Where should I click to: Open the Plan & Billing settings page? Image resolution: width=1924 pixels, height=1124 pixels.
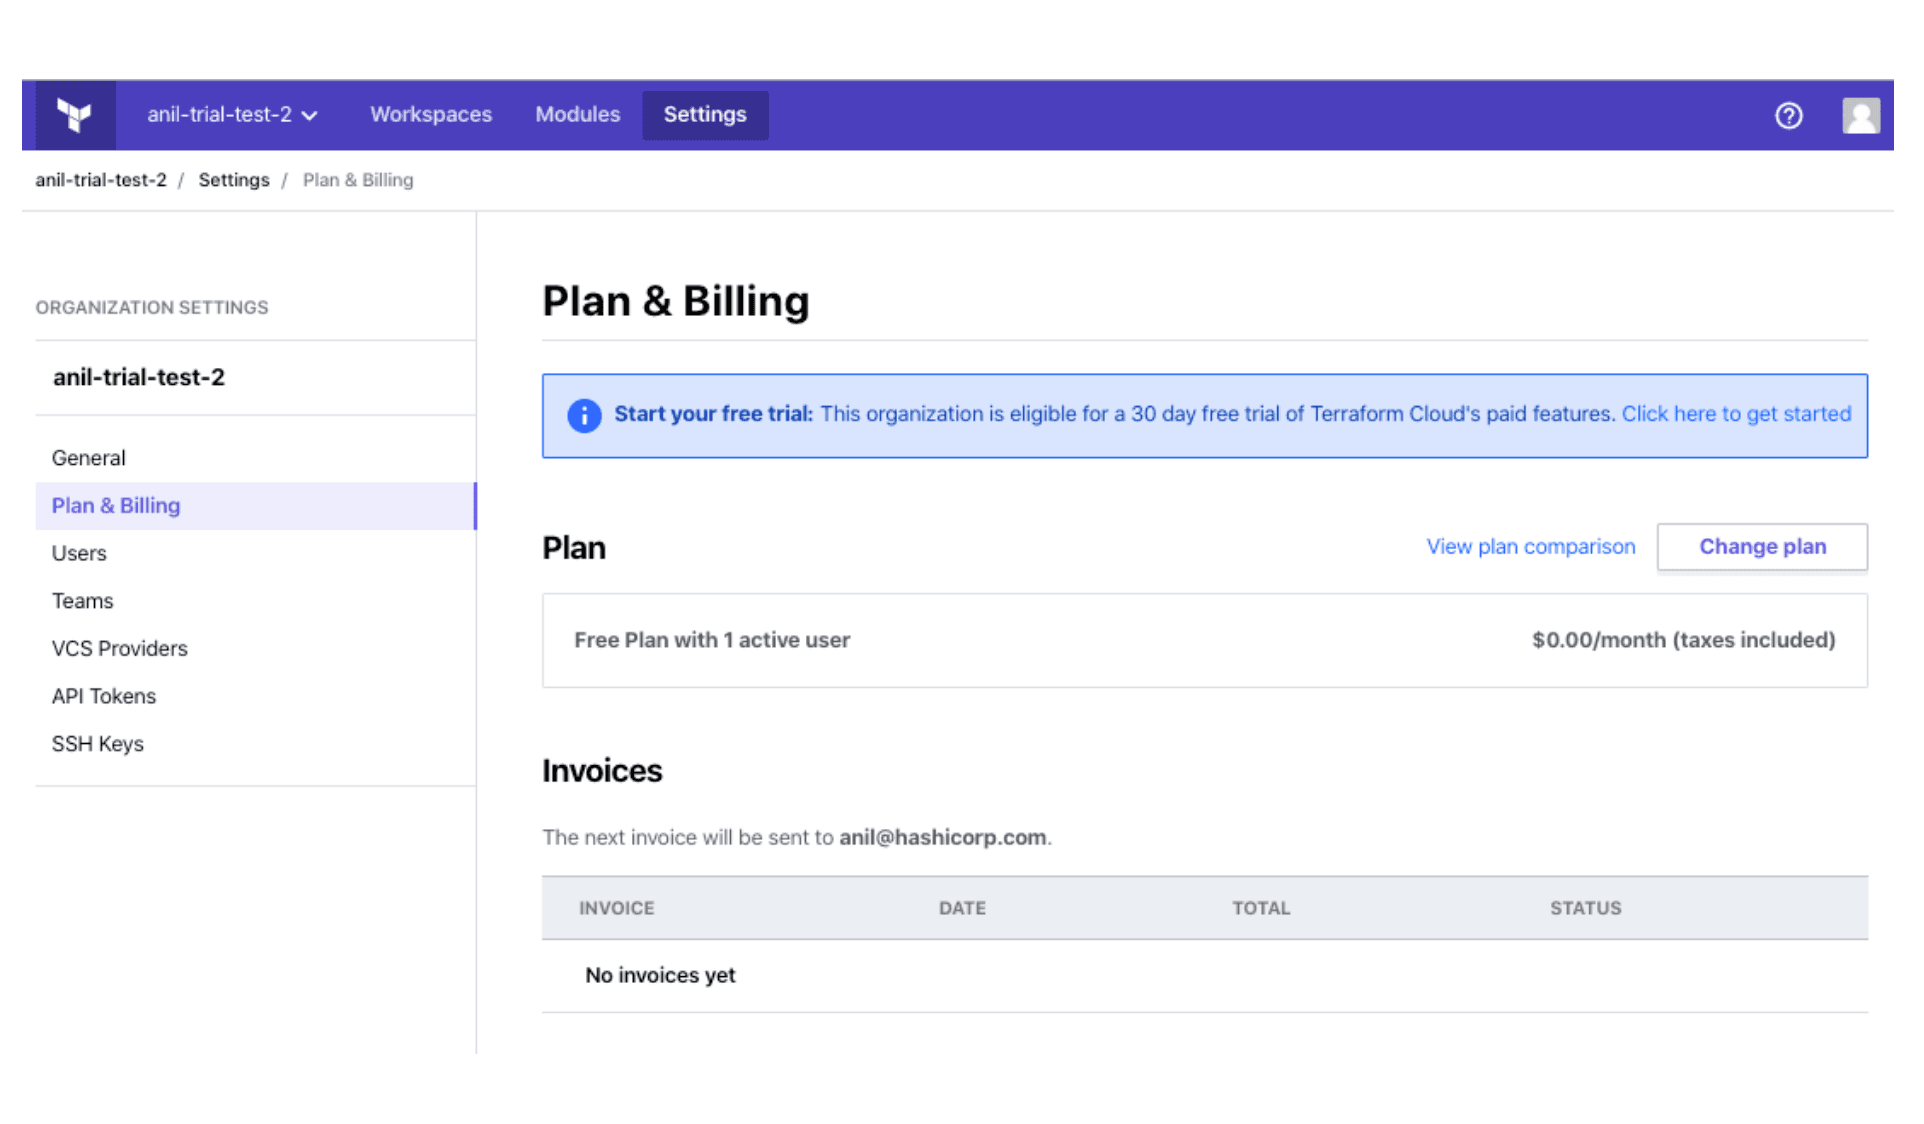click(115, 505)
